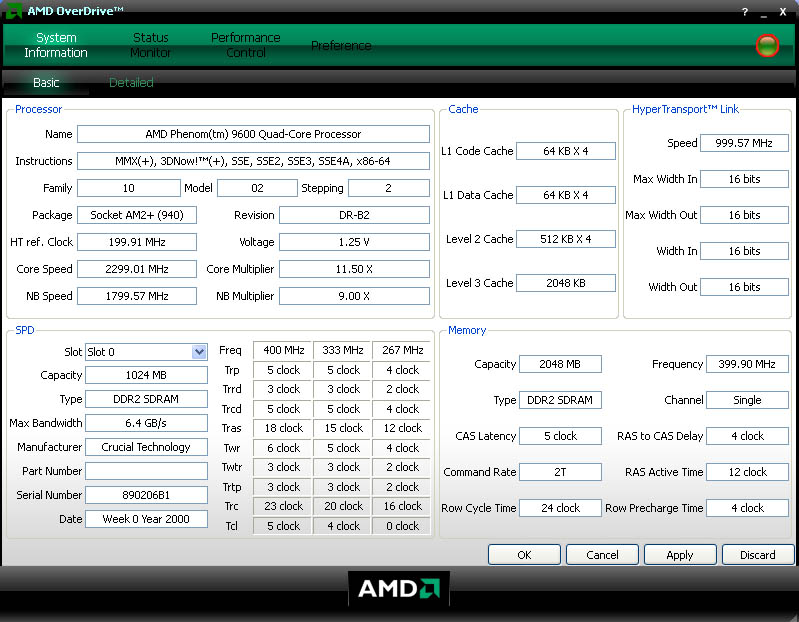
Task: Switch to the Basic tab
Action: point(46,83)
